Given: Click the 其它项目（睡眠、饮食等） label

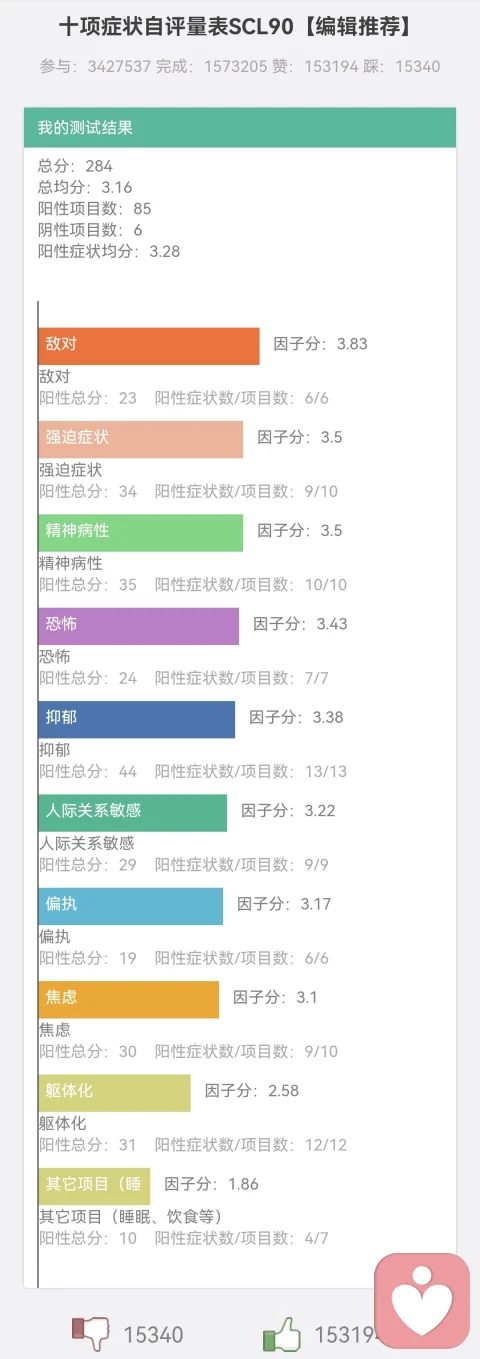Looking at the screenshot, I should tap(130, 1217).
